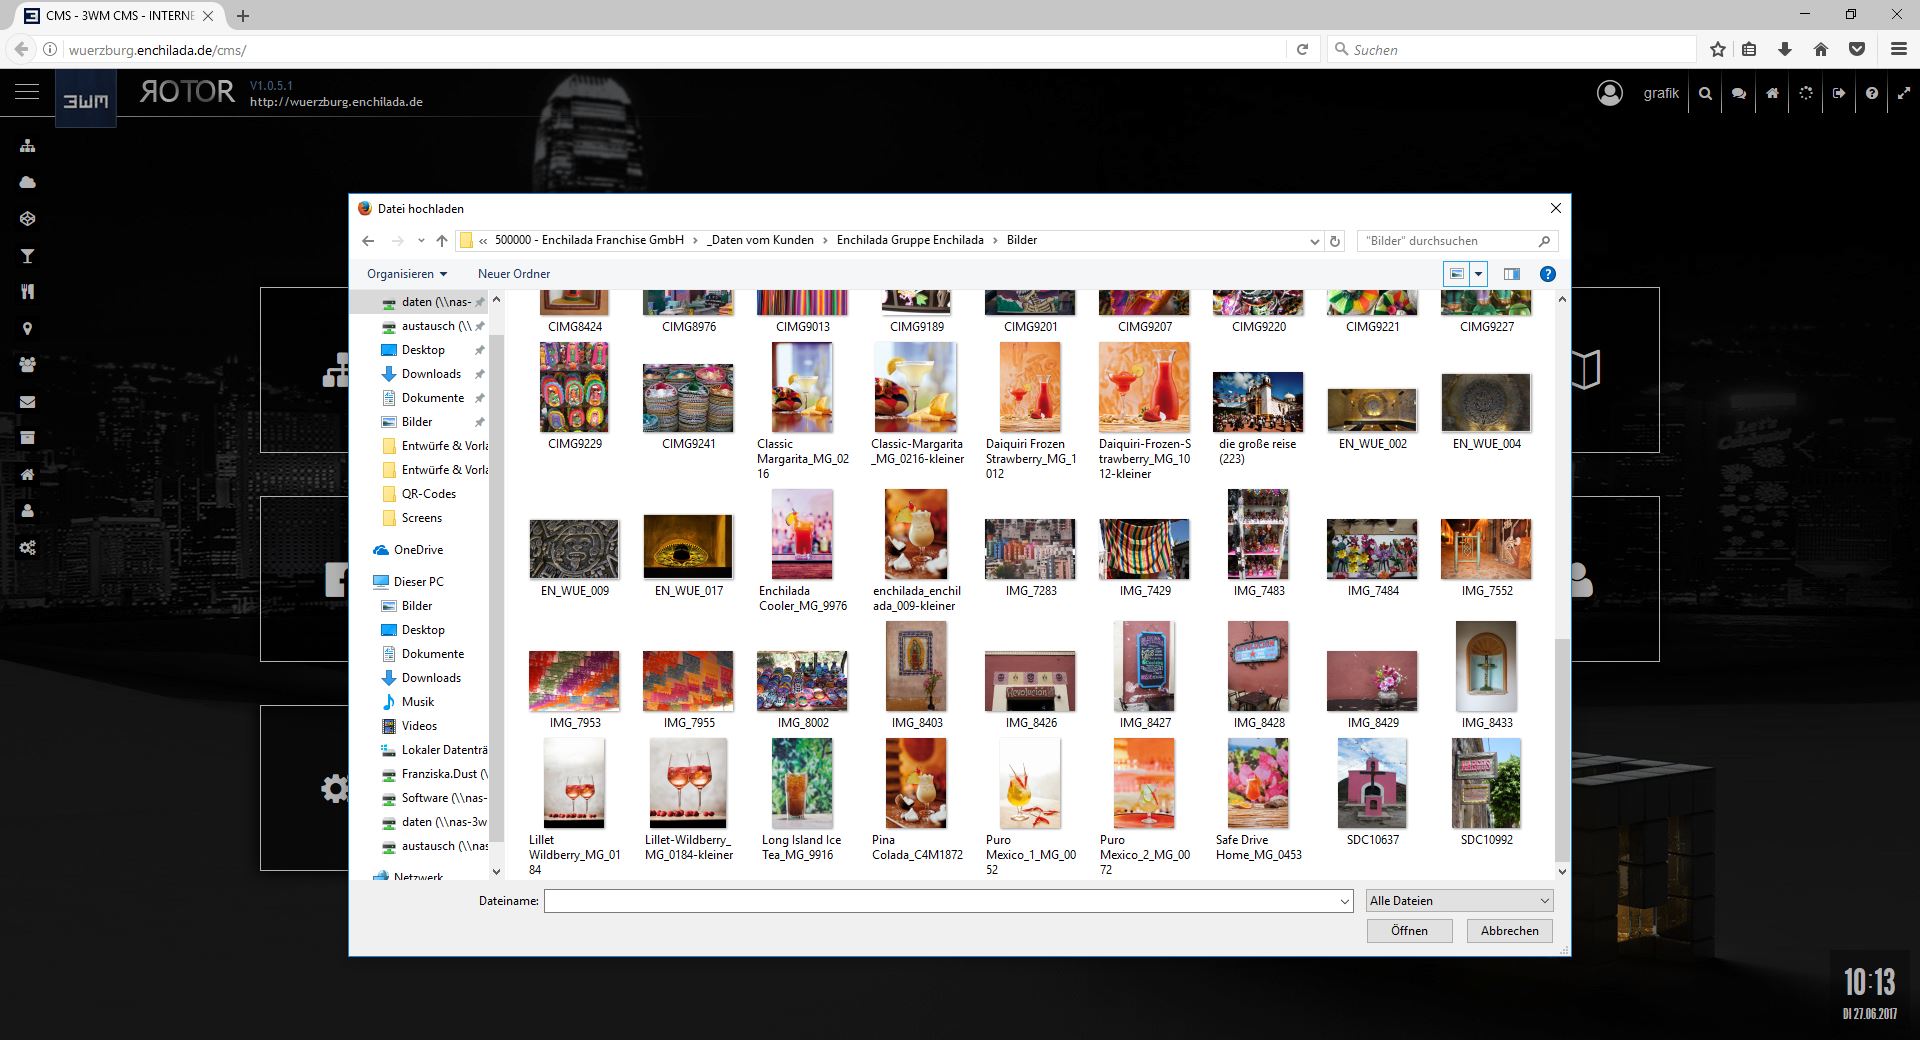Click the search icon in CMS header
This screenshot has height=1040, width=1920.
(1706, 93)
